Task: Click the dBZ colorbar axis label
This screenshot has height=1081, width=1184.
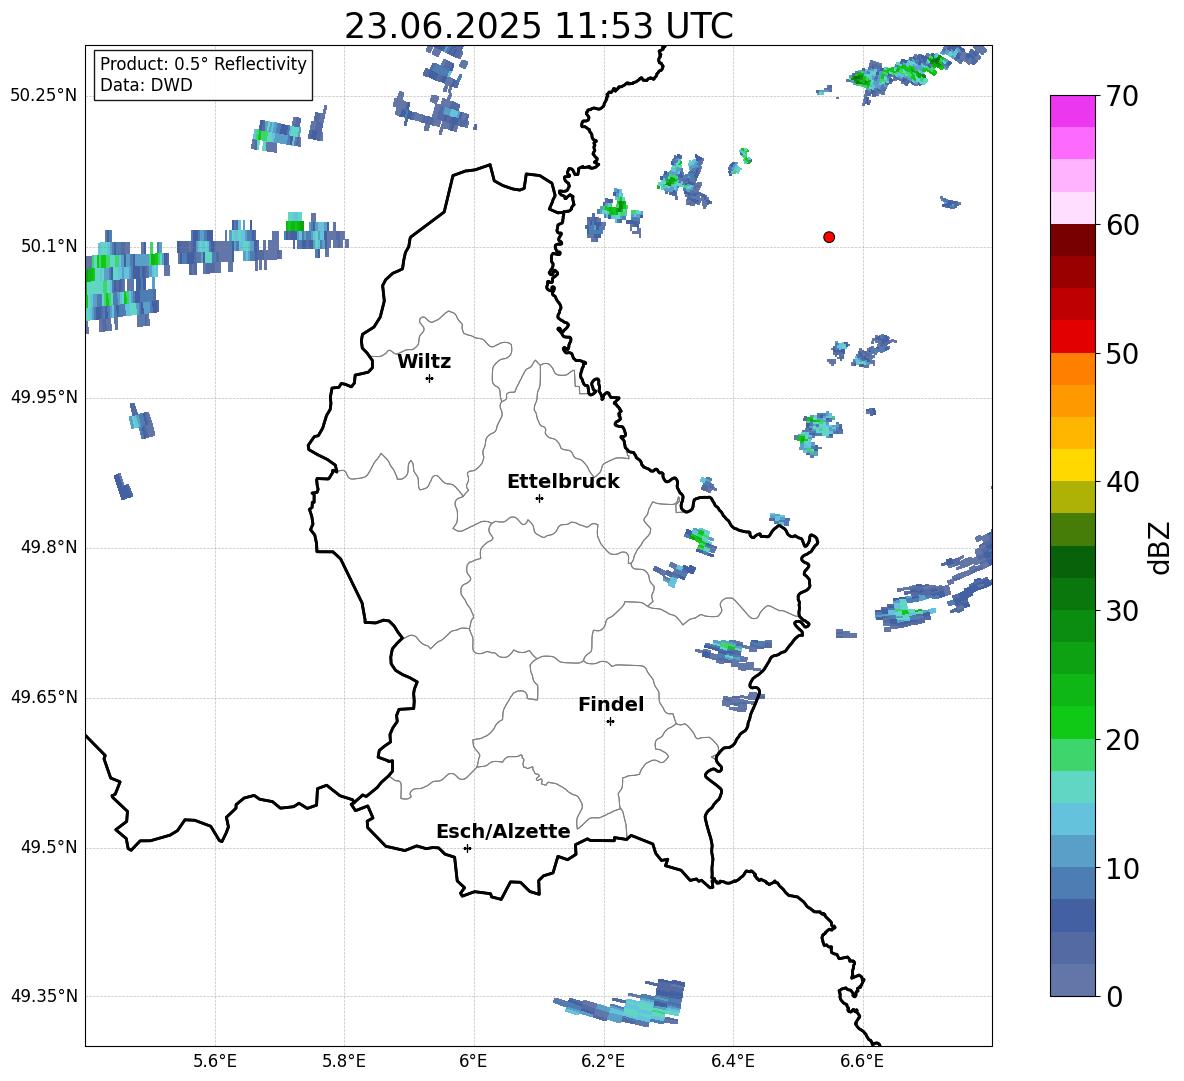Action: pyautogui.click(x=1159, y=547)
